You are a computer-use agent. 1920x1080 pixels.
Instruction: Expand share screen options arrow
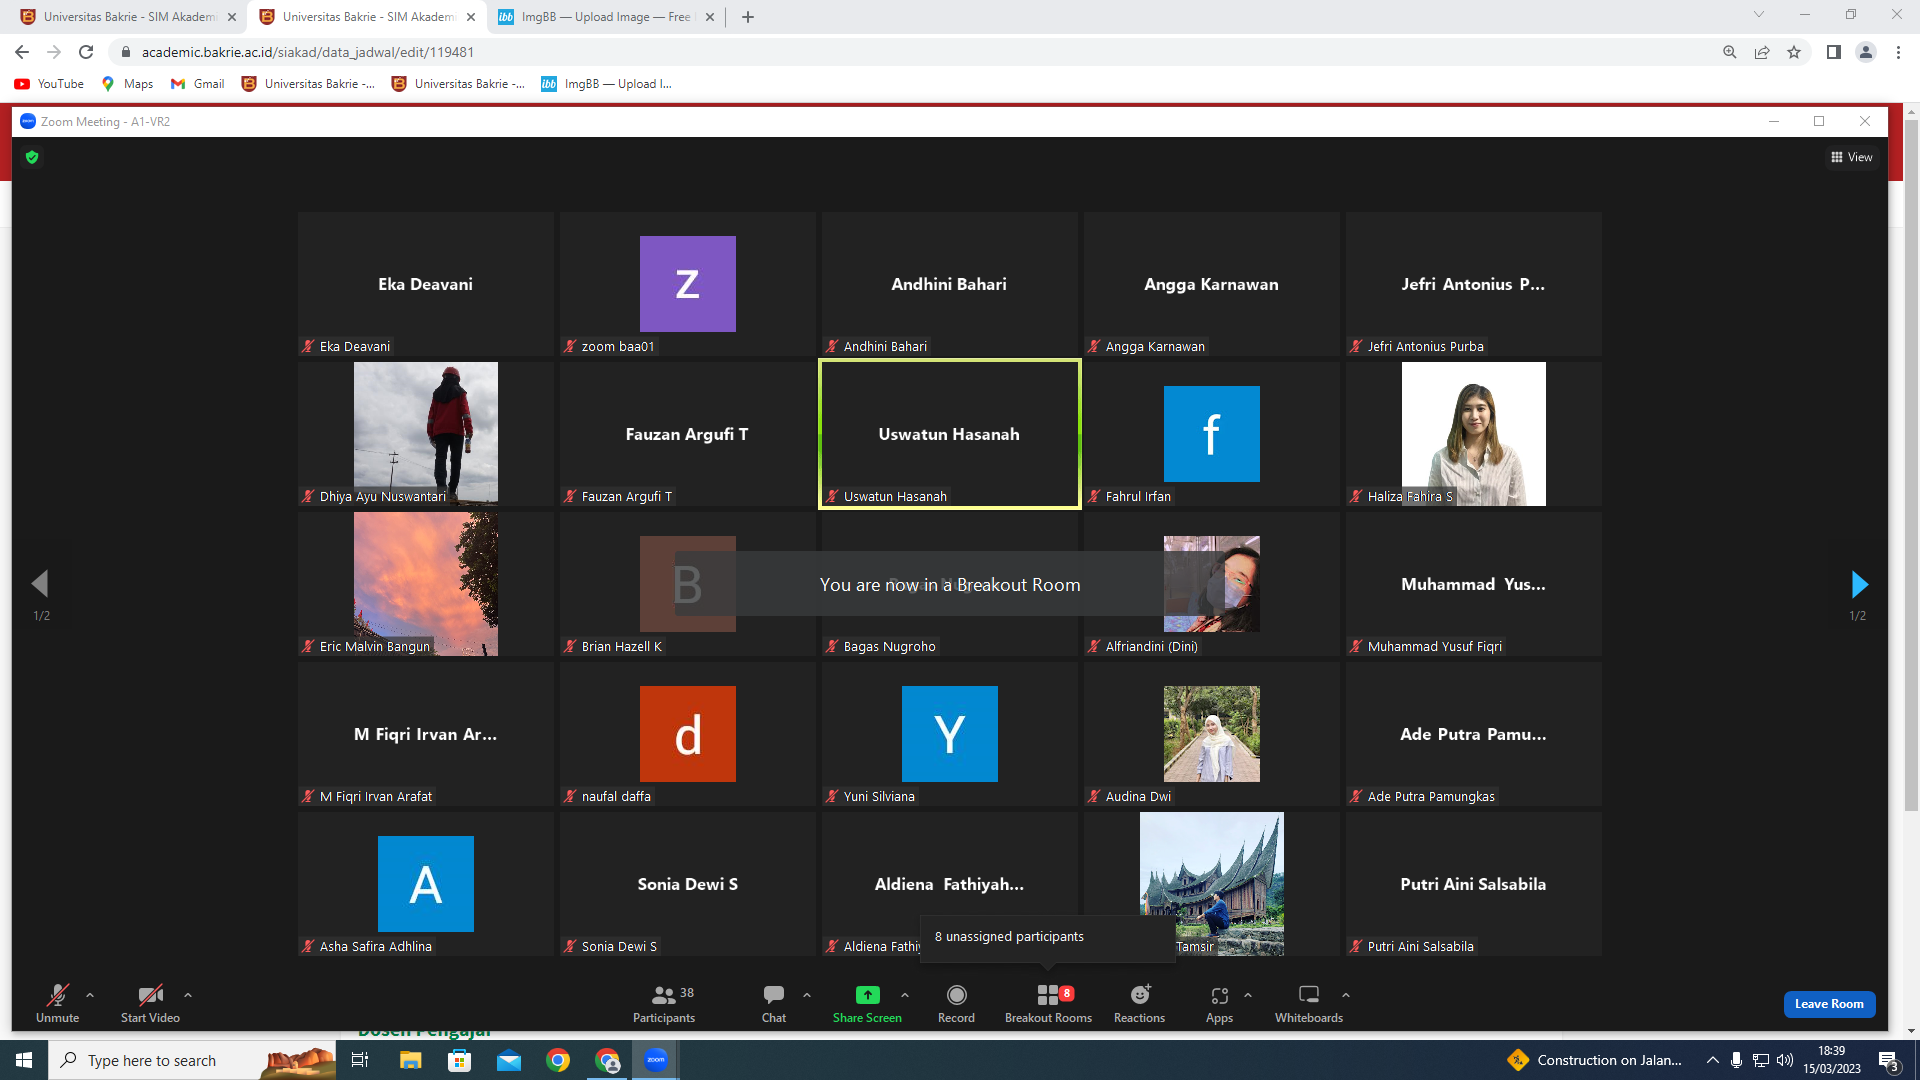905,995
